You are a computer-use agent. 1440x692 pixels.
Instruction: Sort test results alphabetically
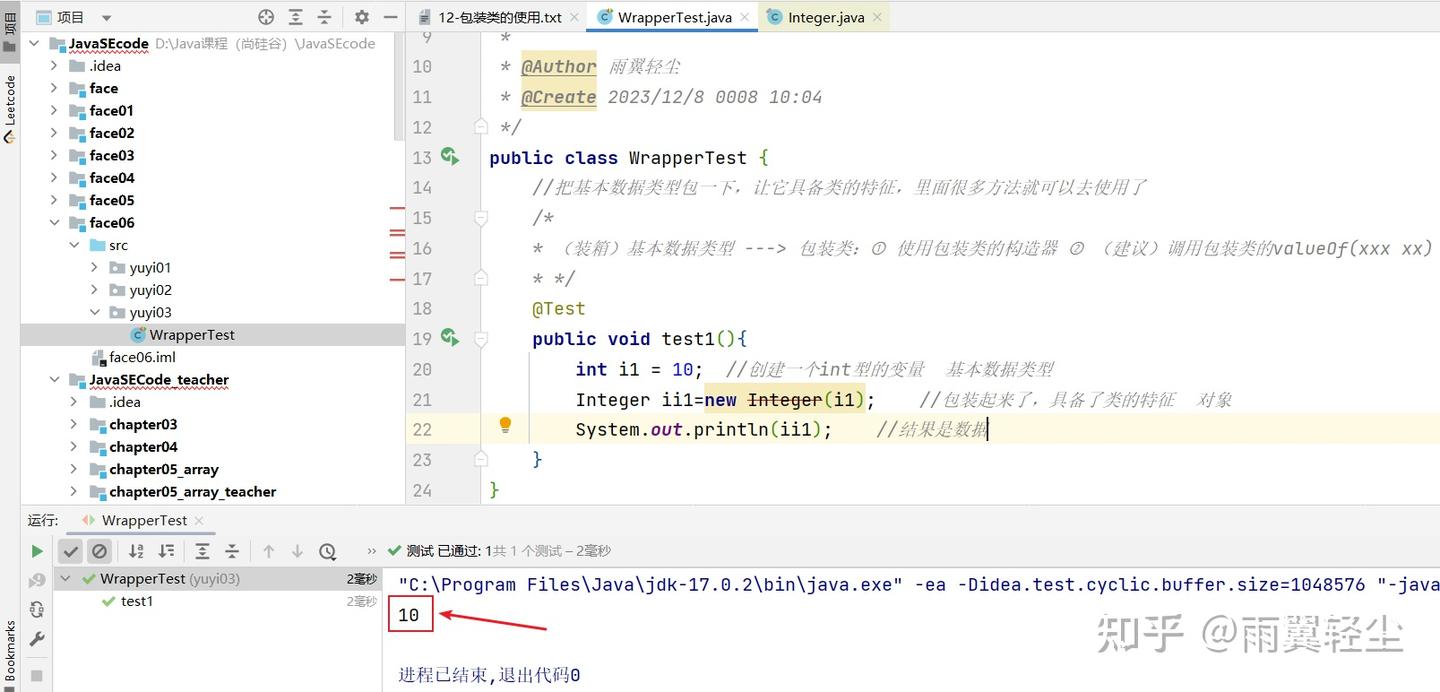pyautogui.click(x=136, y=550)
